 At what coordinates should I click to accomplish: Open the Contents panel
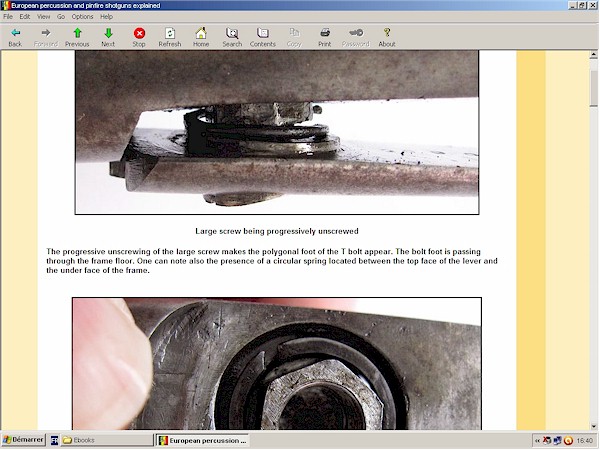263,33
